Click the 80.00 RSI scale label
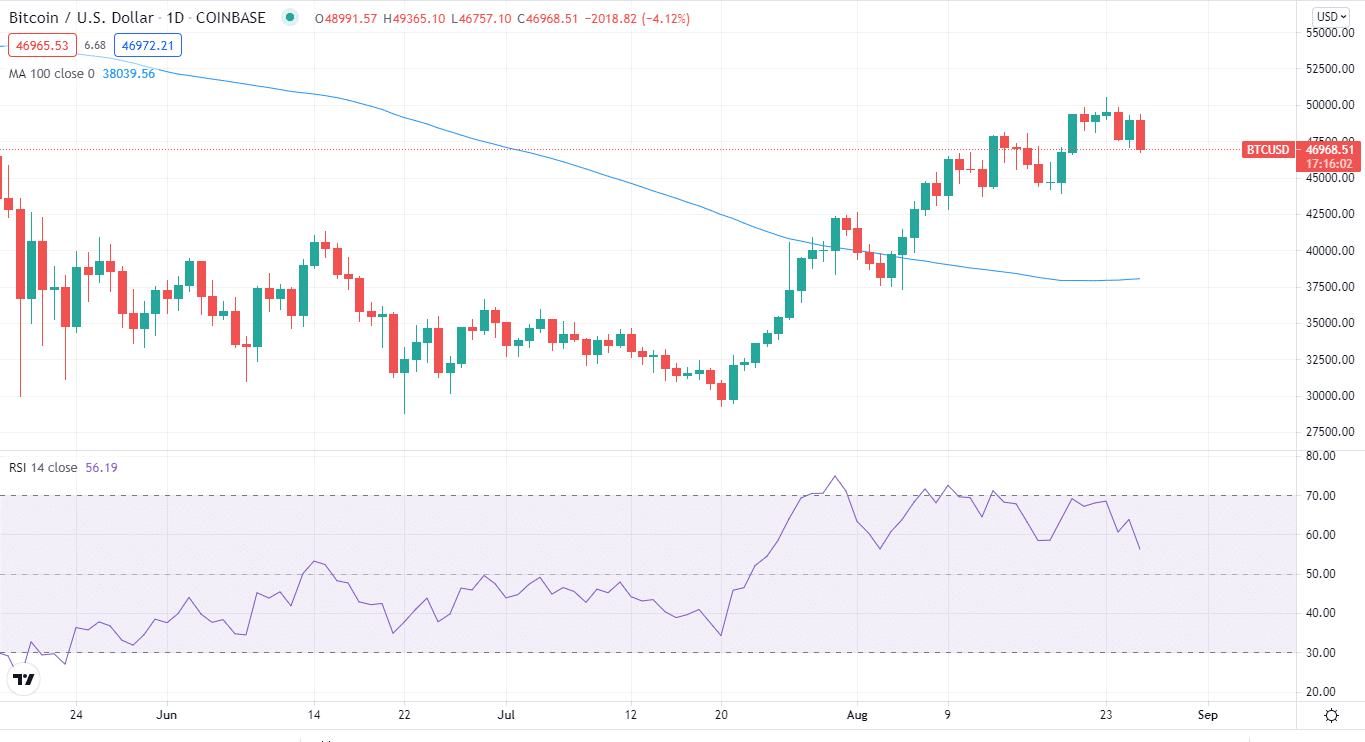The height and width of the screenshot is (742, 1365). [x=1322, y=456]
